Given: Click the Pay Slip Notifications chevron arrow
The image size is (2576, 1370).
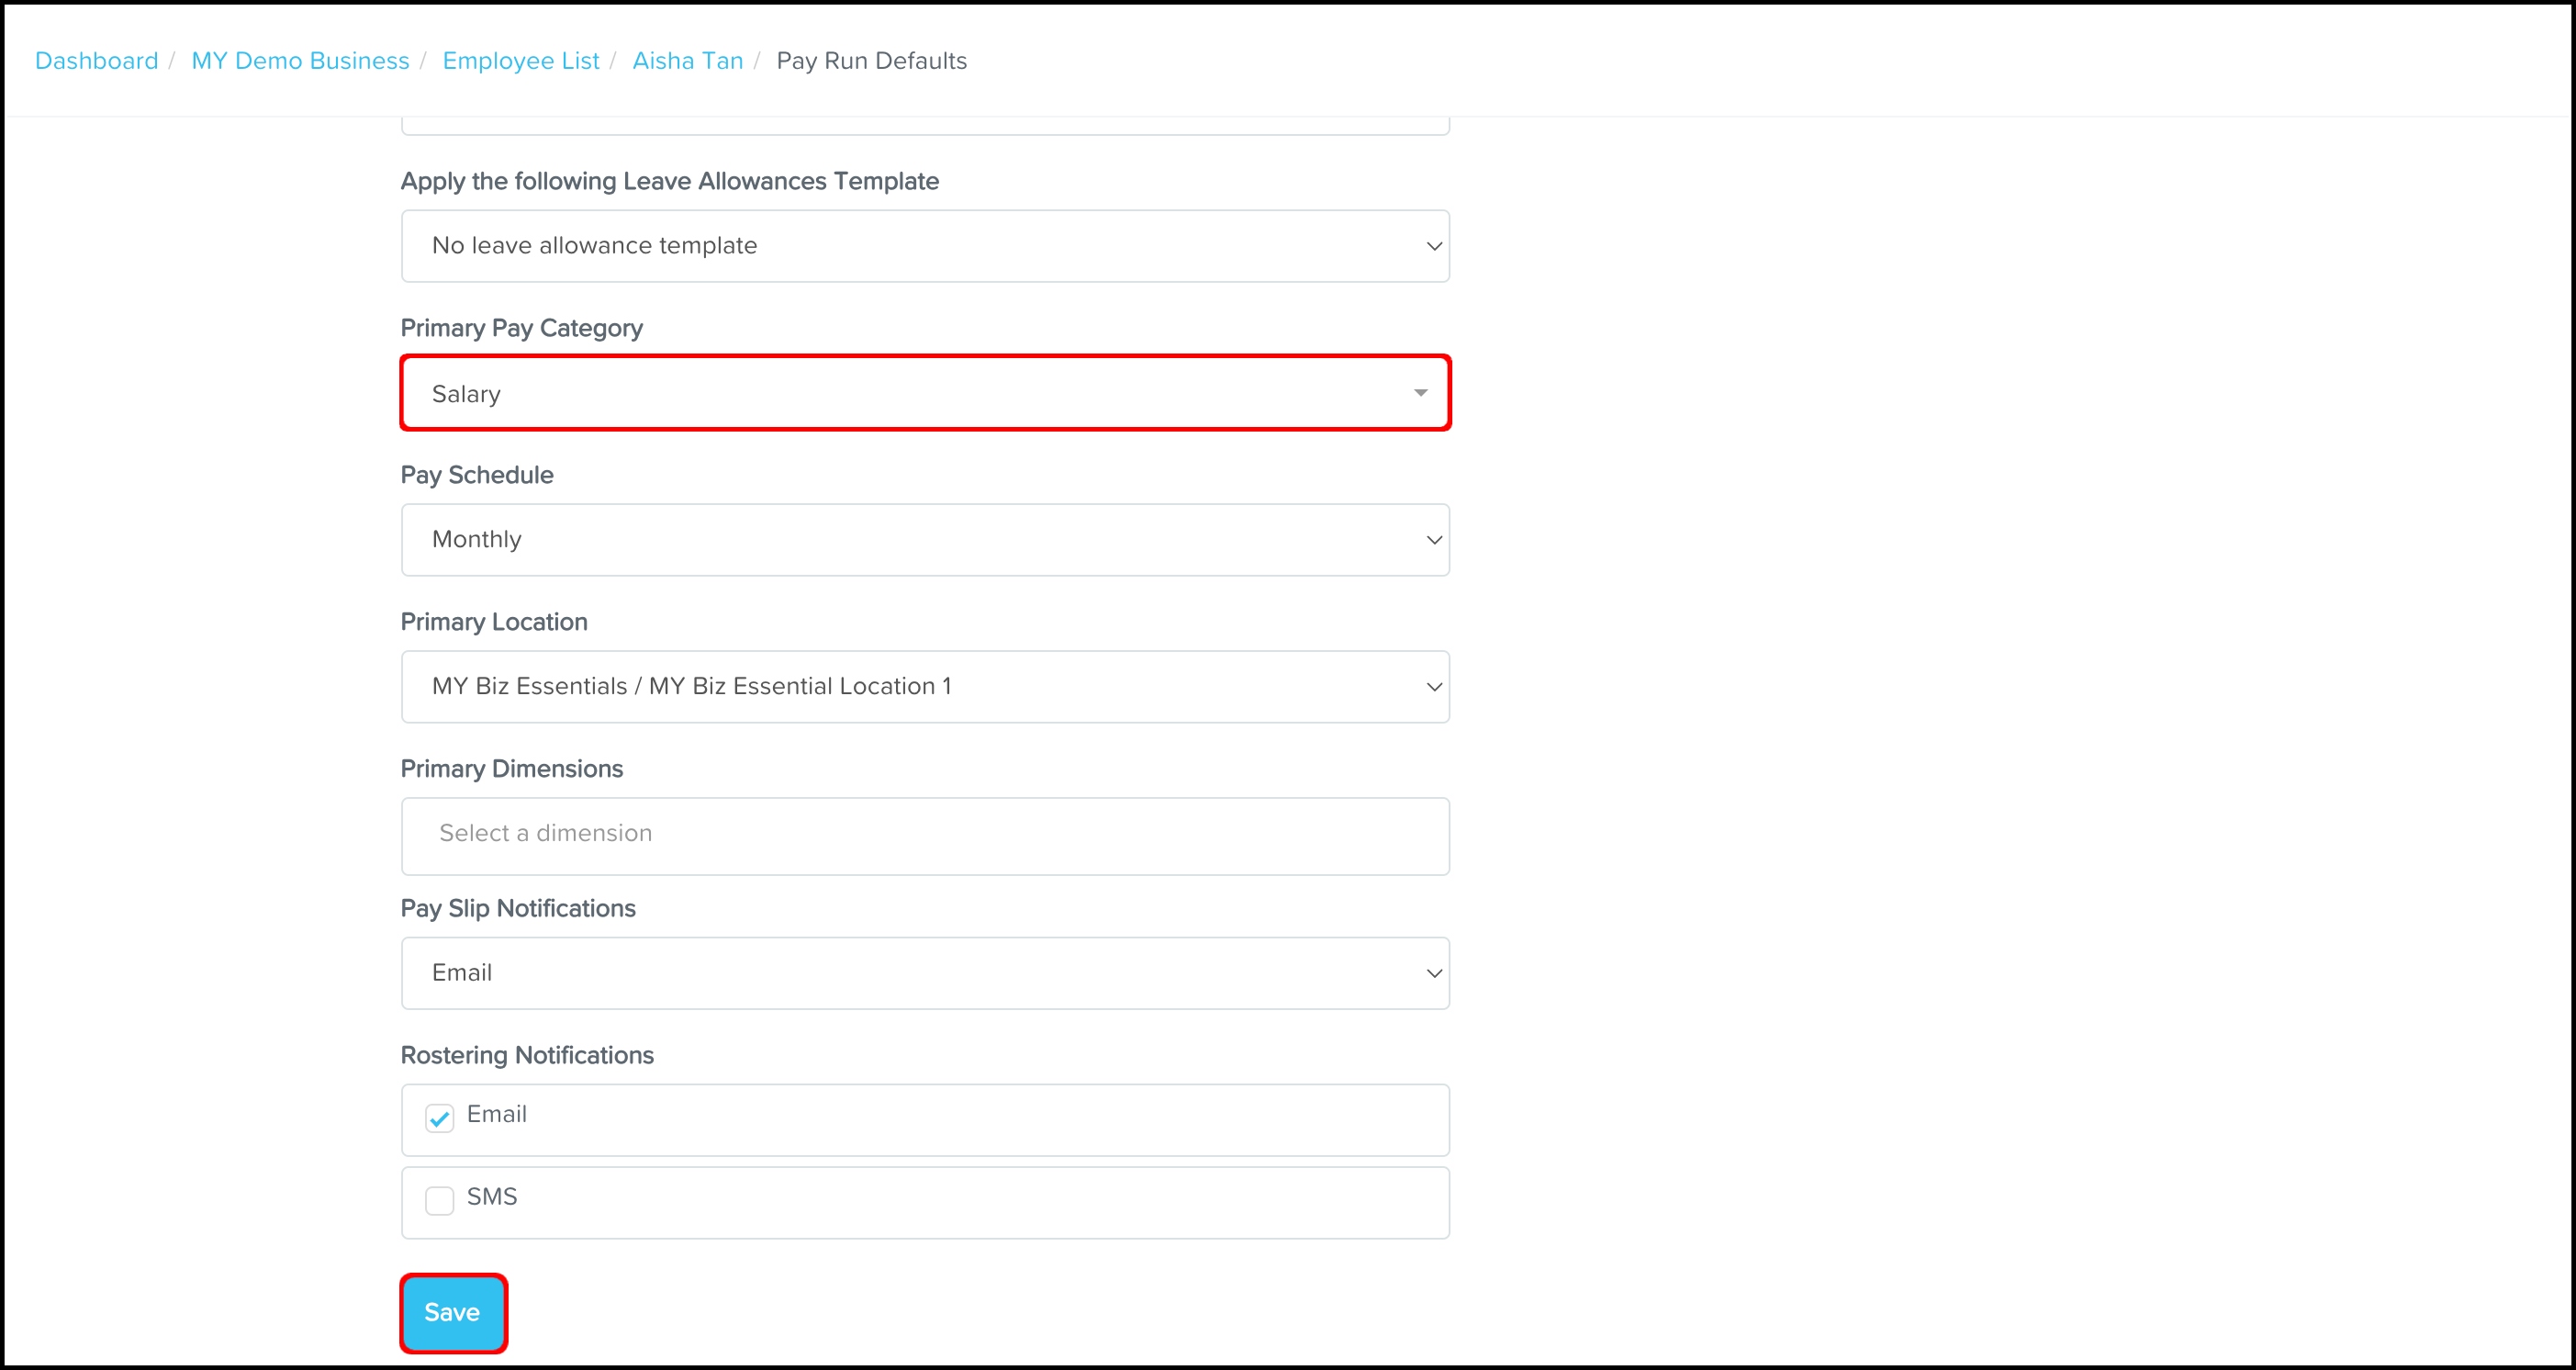Looking at the screenshot, I should point(1433,973).
